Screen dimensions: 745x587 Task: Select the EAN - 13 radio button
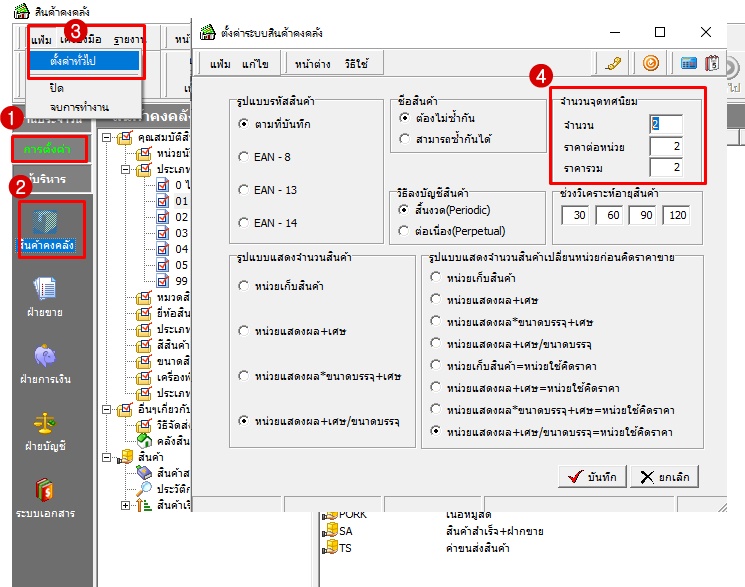point(244,189)
